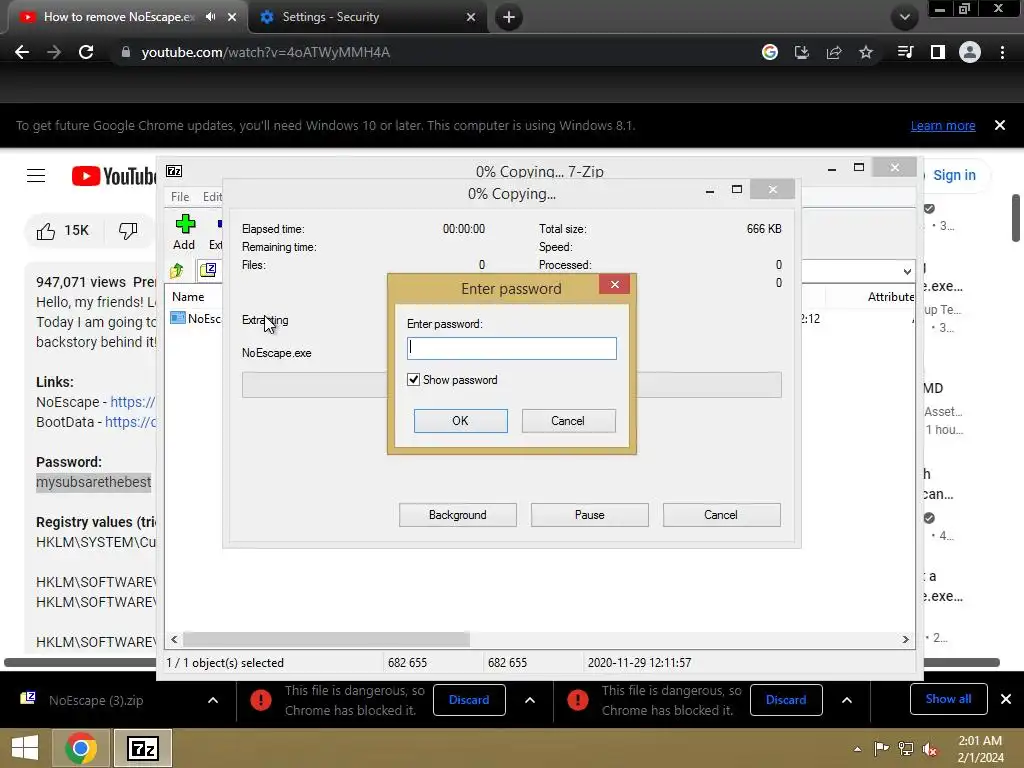Click the green Add icon in 7-Zip
1024x768 pixels.
pos(185,225)
